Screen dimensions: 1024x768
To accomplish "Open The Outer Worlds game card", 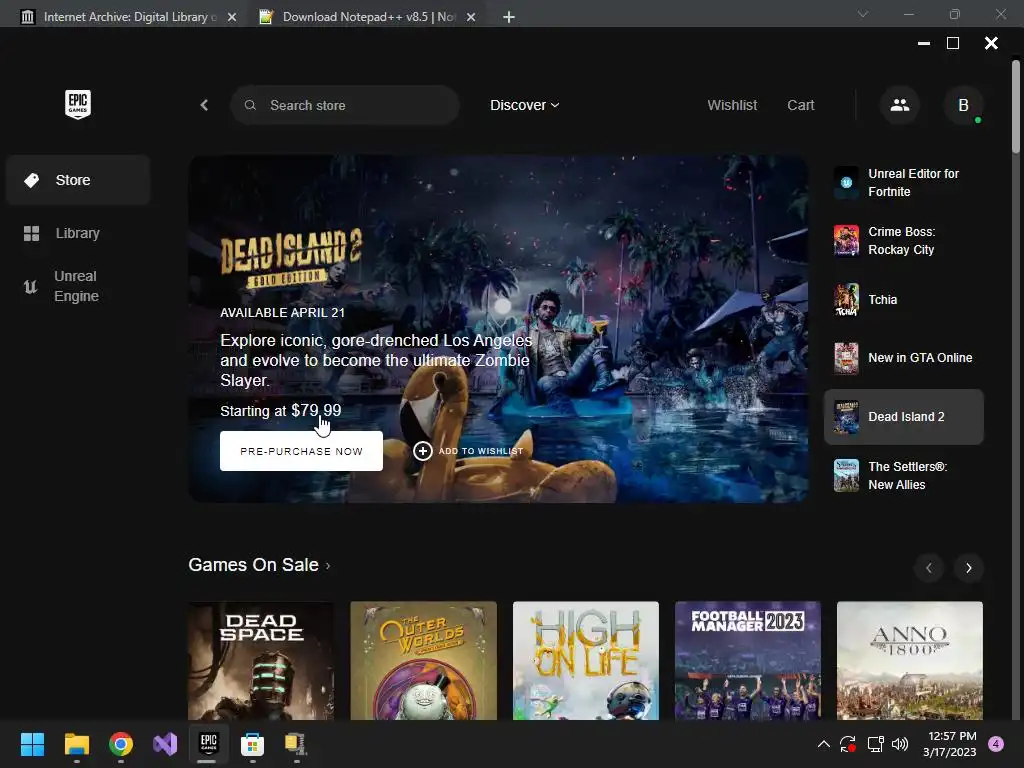I will click(x=423, y=660).
